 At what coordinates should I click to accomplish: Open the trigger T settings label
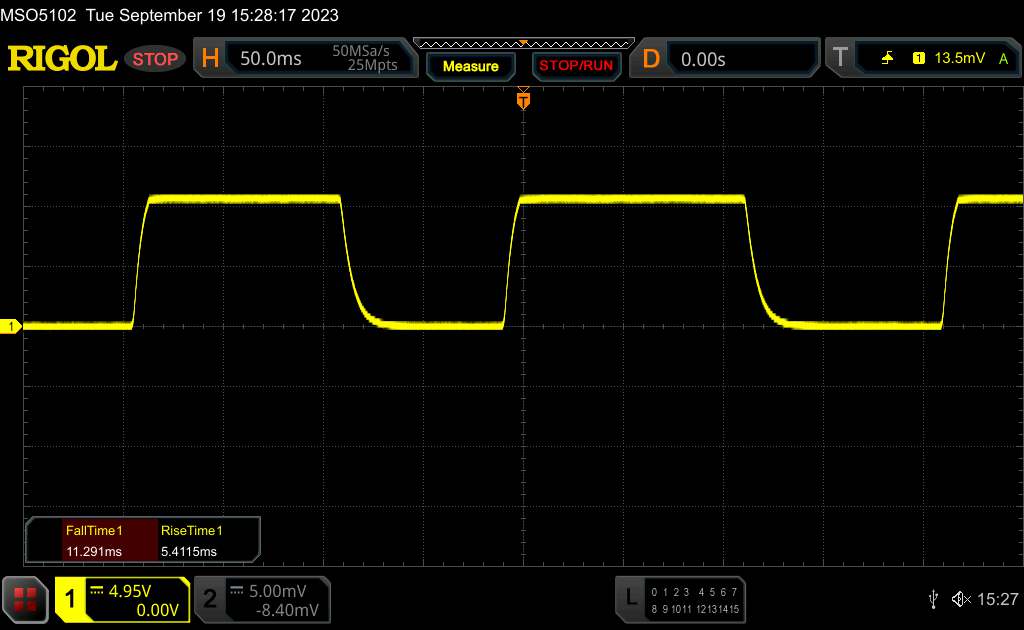point(840,57)
